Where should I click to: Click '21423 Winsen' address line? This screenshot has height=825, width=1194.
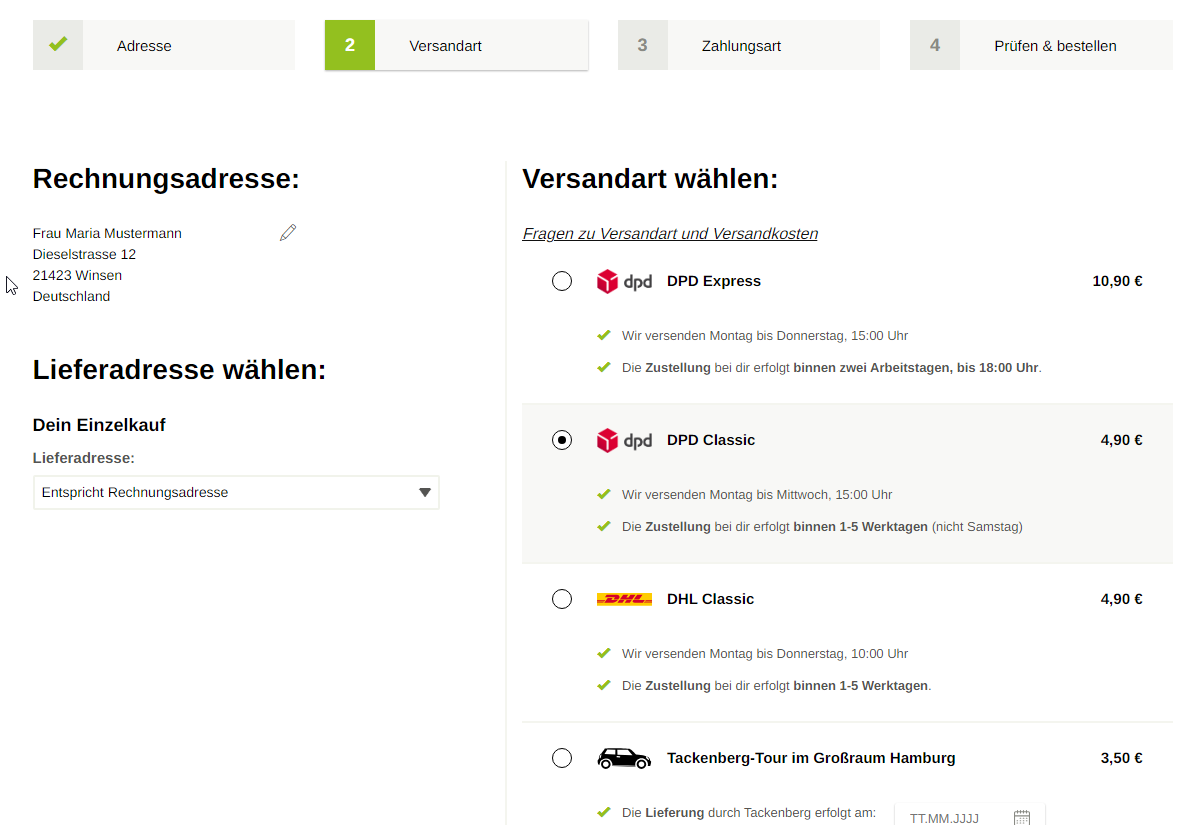77,275
